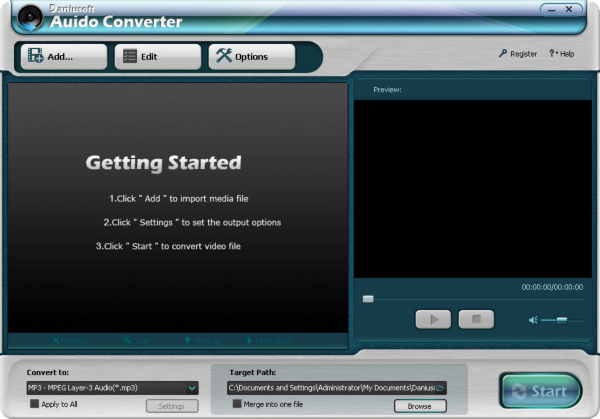Enable the Apply to All checkbox
Viewport: 600px width, 419px height.
click(34, 404)
